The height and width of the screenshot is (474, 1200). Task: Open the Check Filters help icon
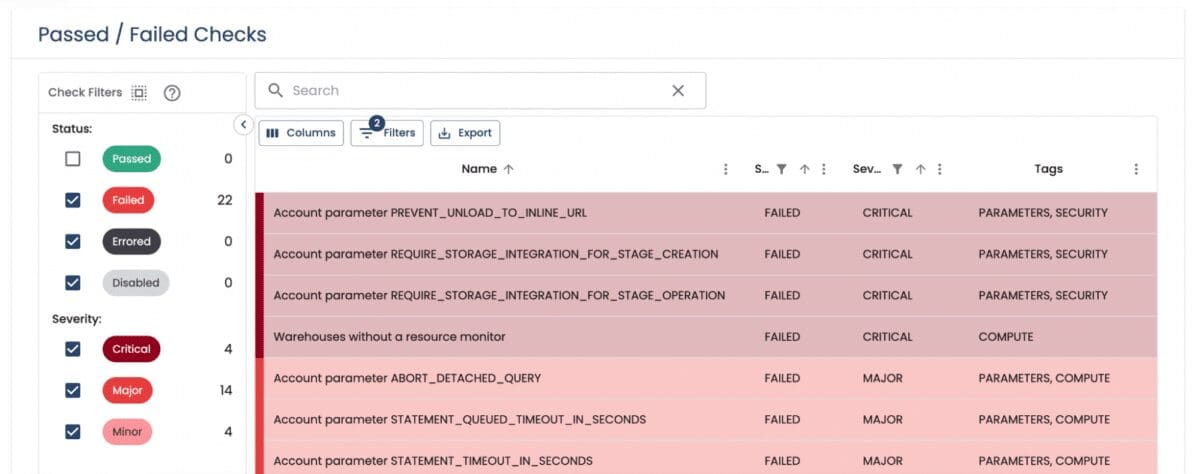pos(172,92)
